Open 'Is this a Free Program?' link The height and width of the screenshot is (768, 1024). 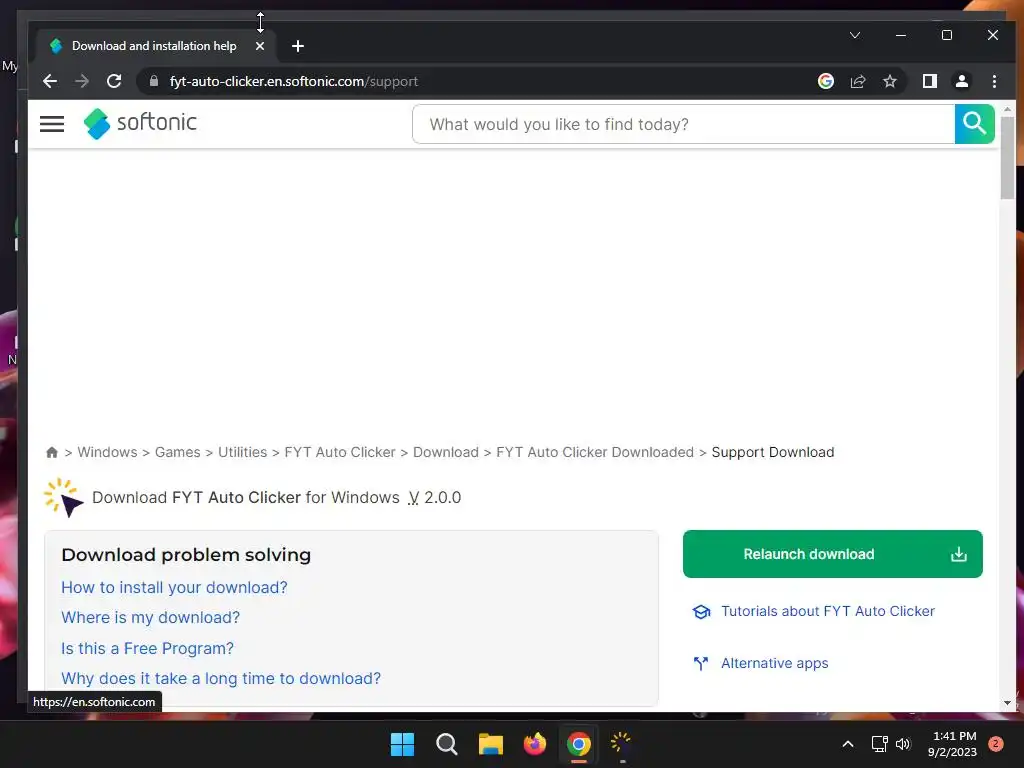(147, 648)
